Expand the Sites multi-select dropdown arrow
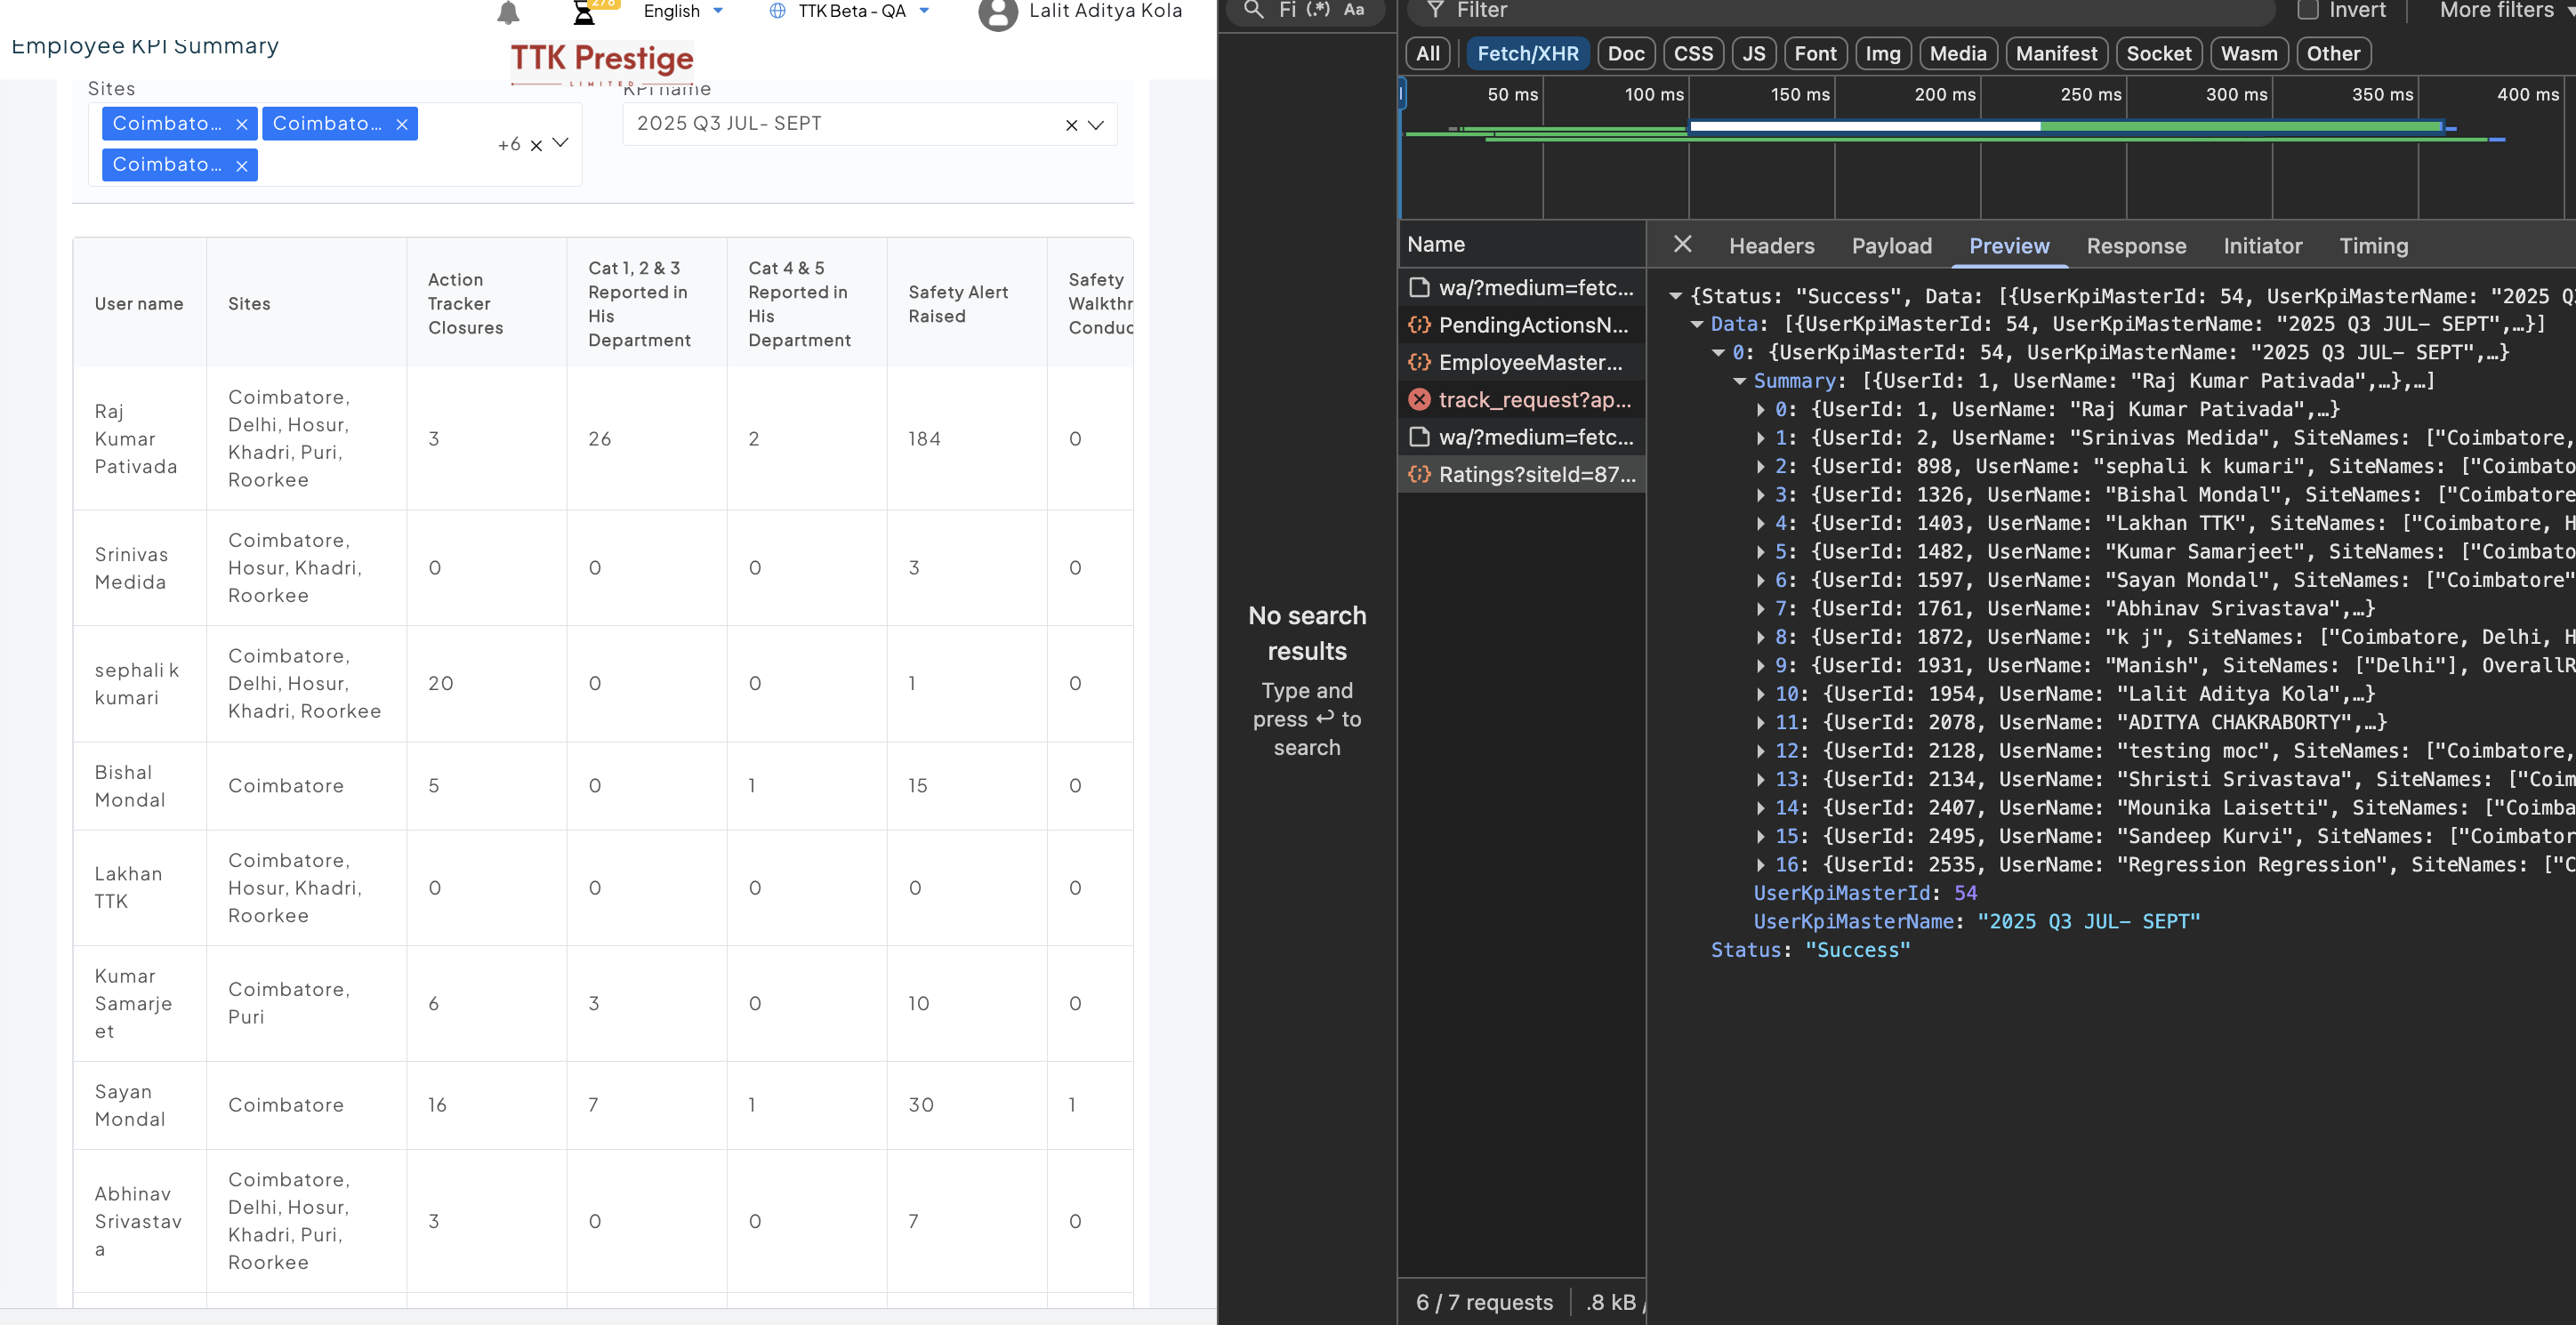 click(561, 143)
